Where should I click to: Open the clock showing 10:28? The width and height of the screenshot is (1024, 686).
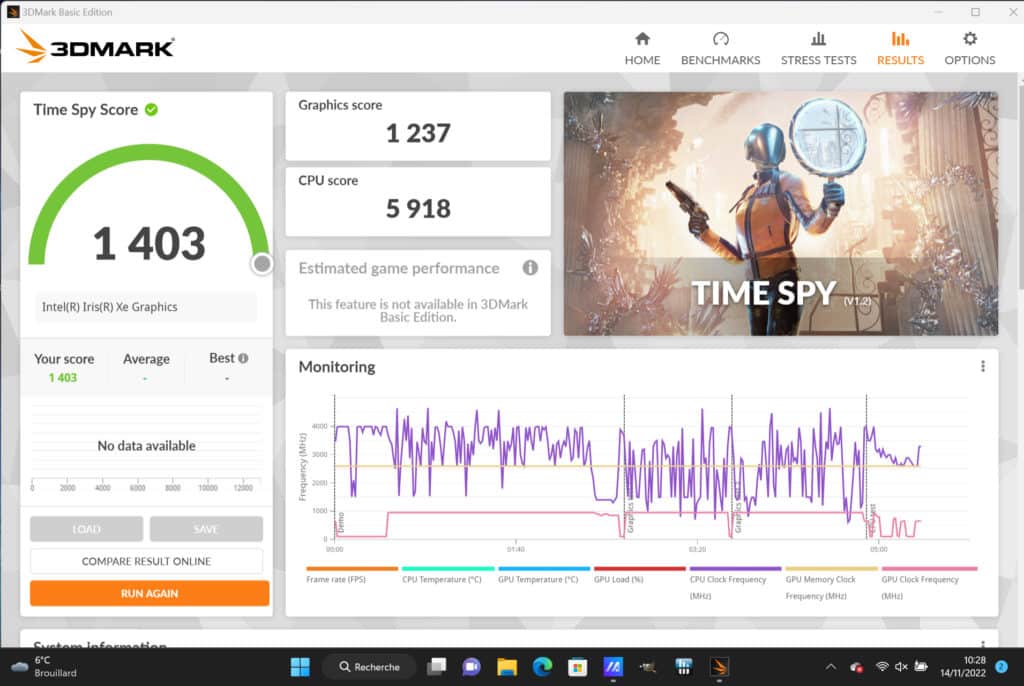pos(963,666)
